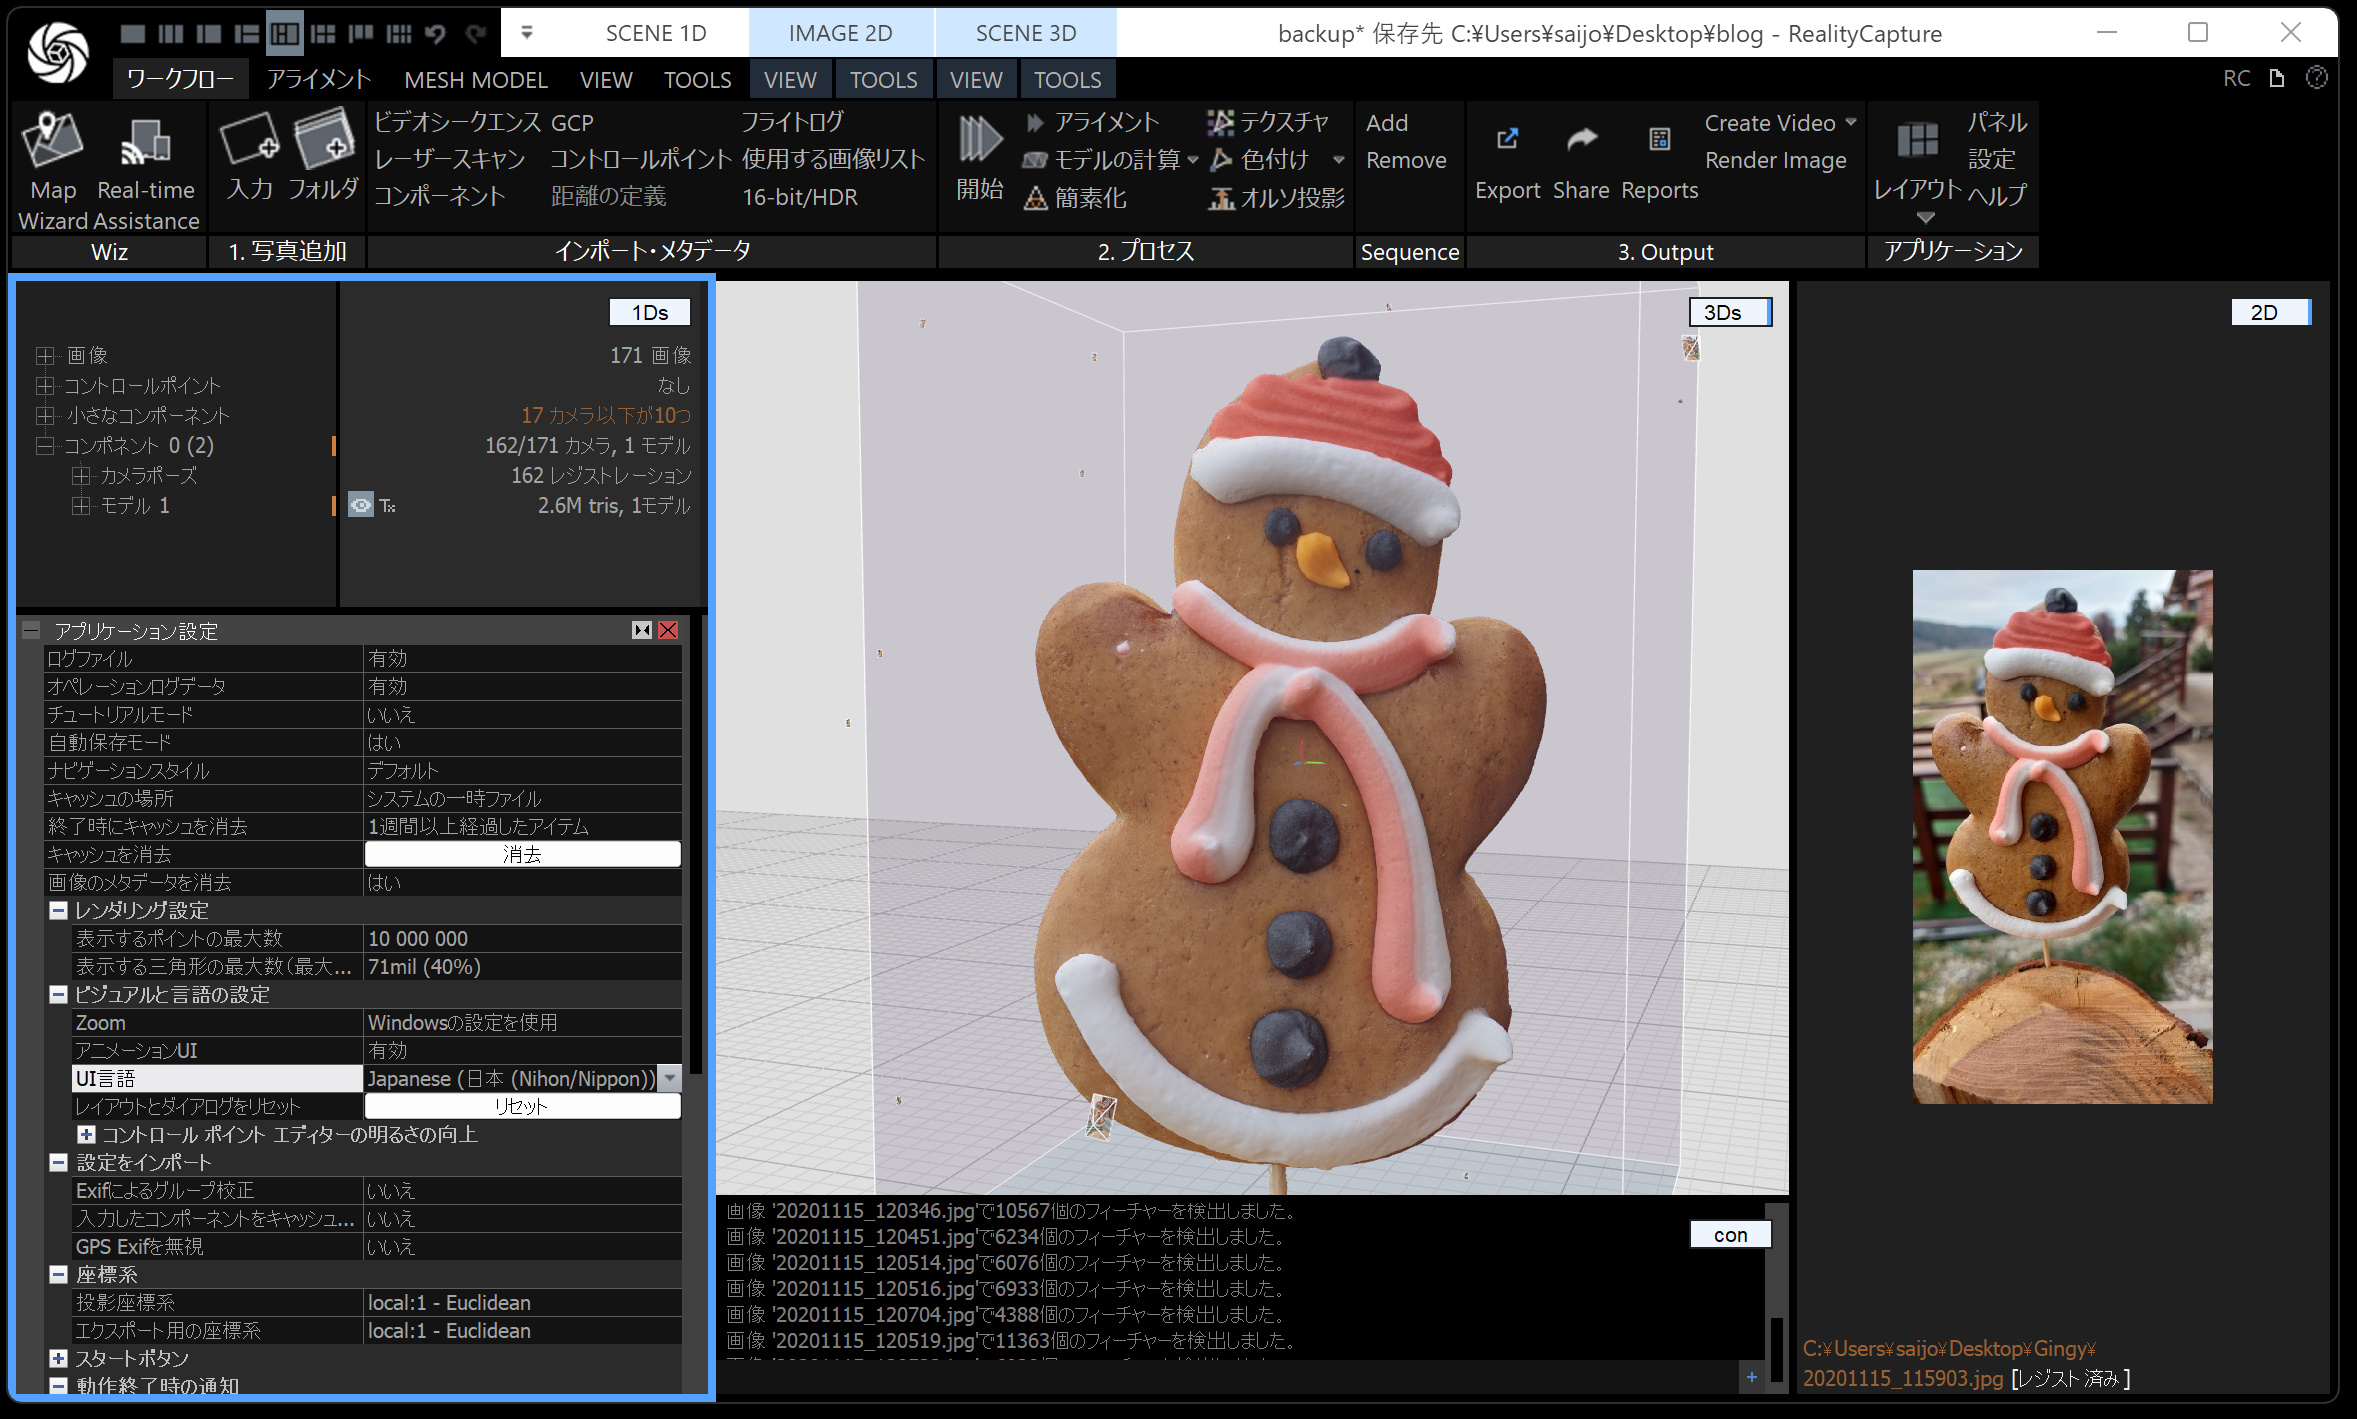2357x1419 pixels.
Task: Click the gingerbread photo thumbnail in the 2D view
Action: pyautogui.click(x=2062, y=836)
